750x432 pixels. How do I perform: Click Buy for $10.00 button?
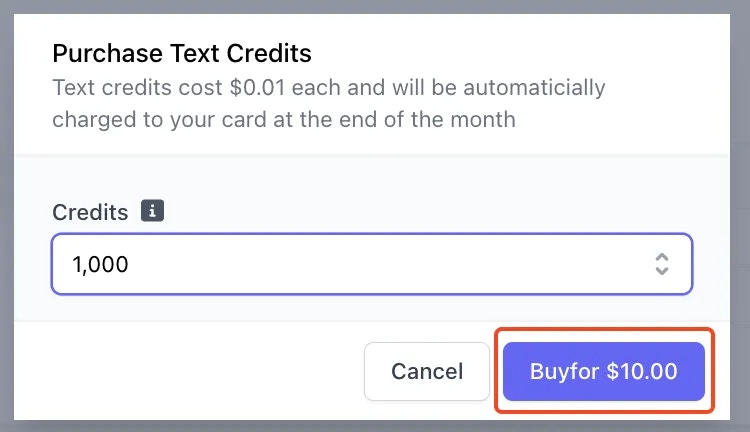(604, 371)
